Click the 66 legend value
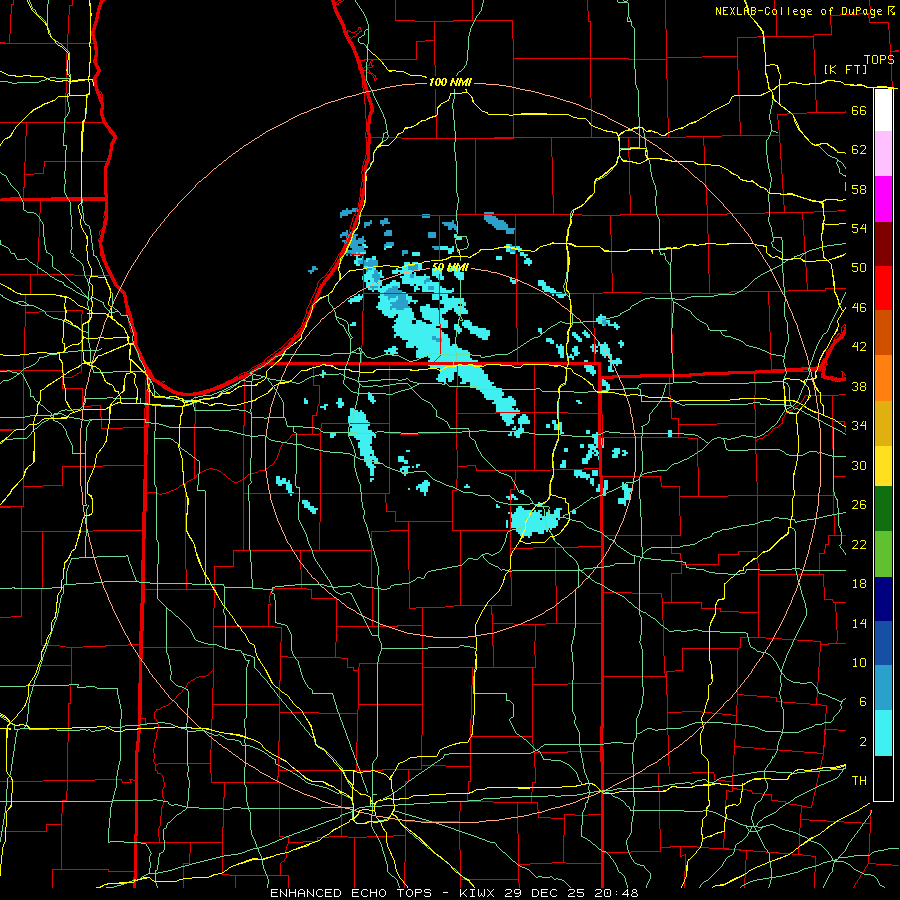900x900 pixels. click(x=859, y=110)
